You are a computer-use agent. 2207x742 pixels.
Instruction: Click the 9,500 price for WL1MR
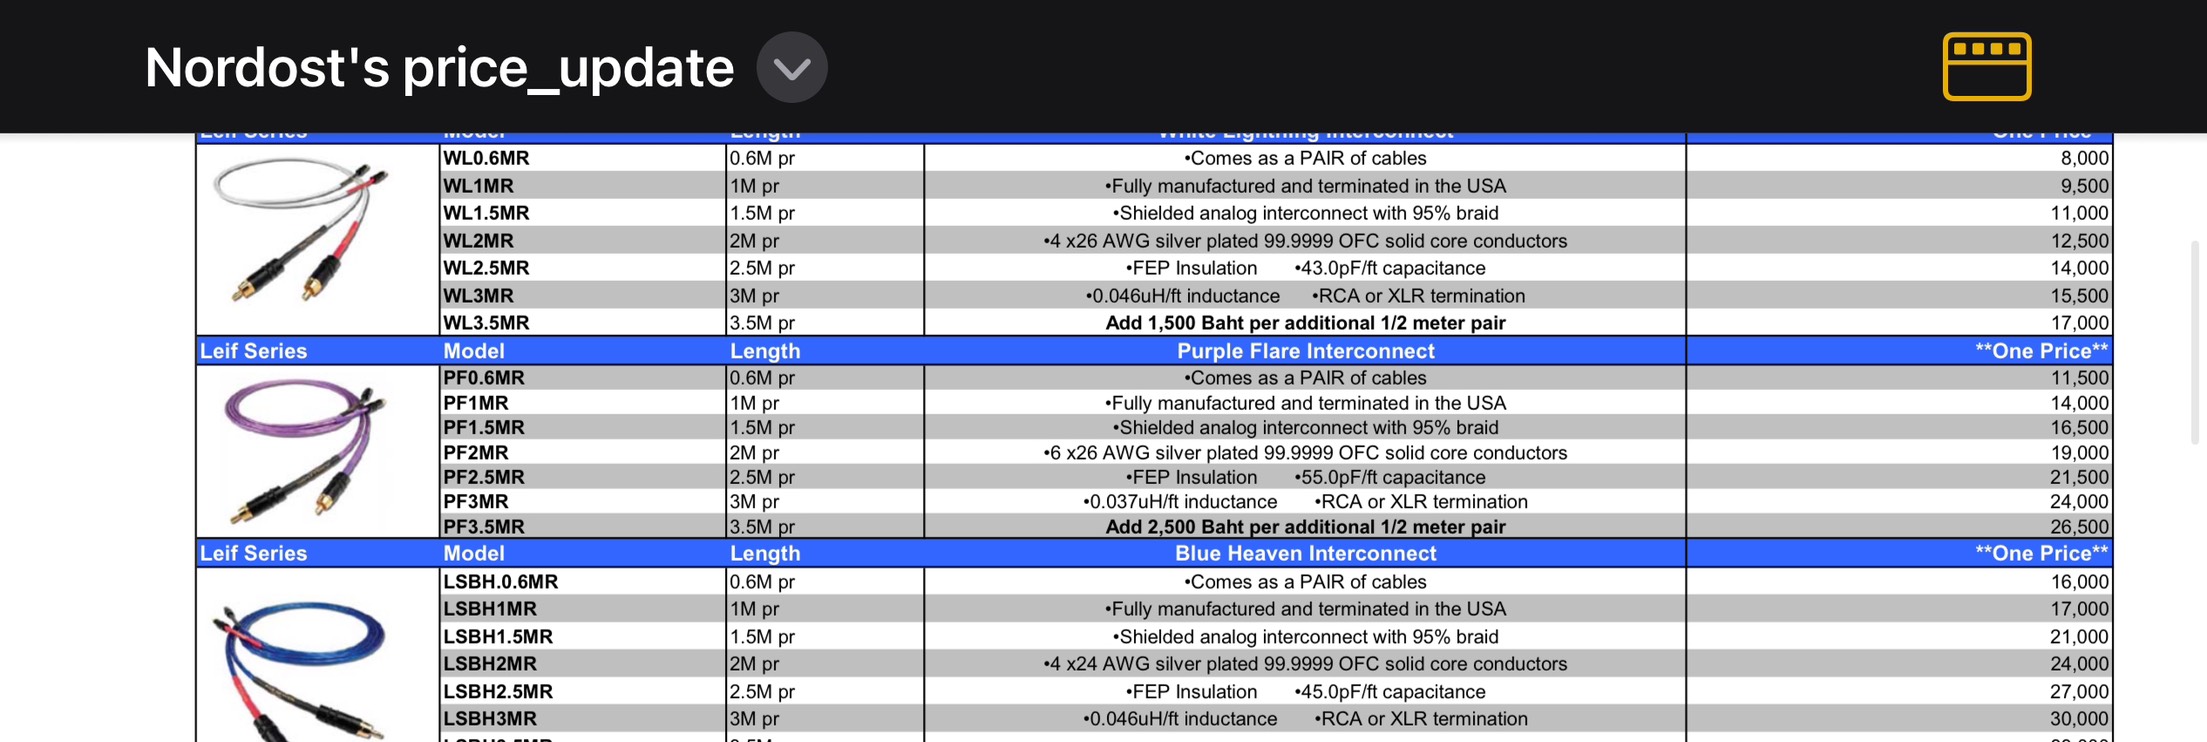click(x=2084, y=186)
